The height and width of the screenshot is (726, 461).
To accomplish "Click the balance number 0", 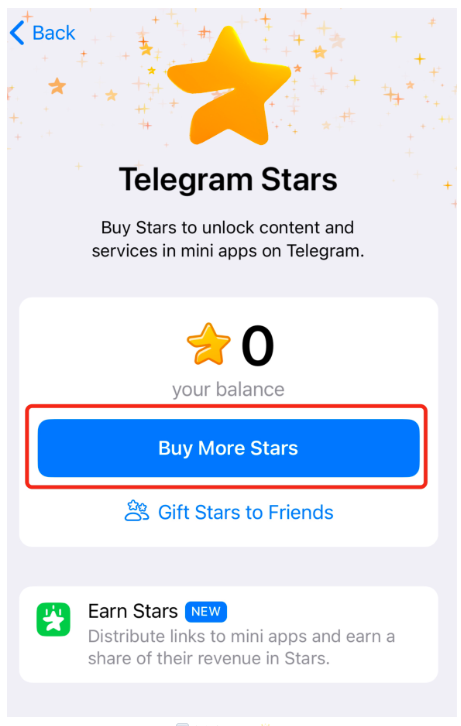I will pyautogui.click(x=258, y=345).
